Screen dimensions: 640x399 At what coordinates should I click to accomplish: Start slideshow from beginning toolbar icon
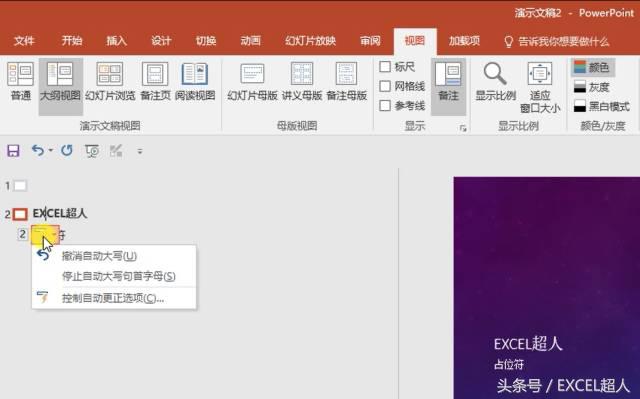(x=92, y=151)
